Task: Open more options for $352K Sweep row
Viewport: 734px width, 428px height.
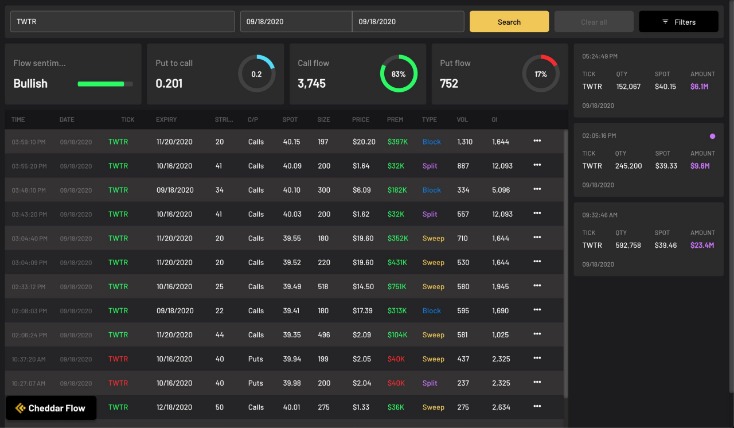Action: click(x=537, y=237)
